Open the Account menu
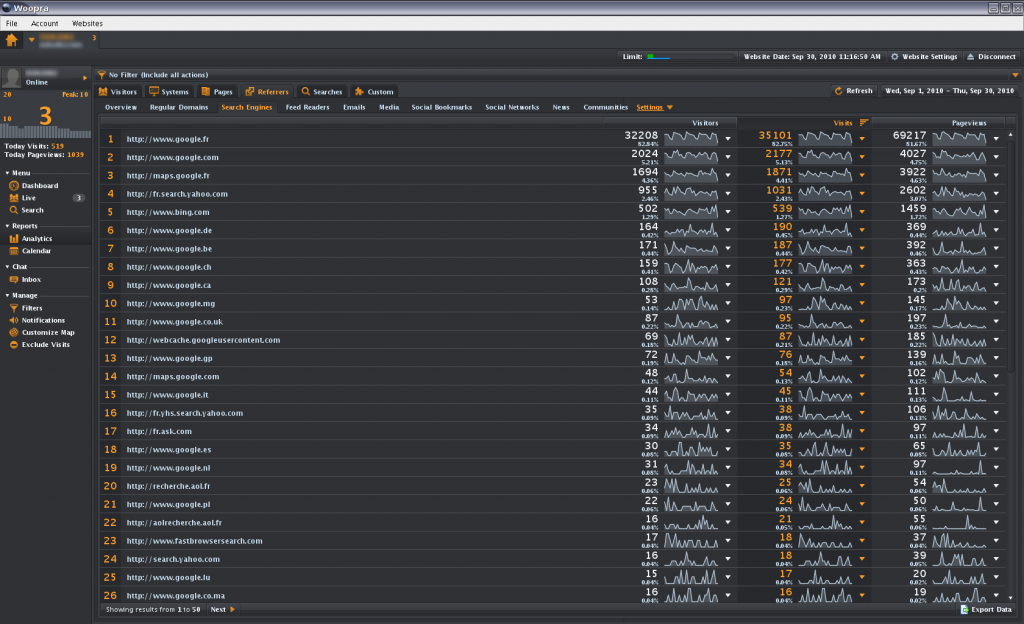Screen dimensions: 1024x624 pyautogui.click(x=44, y=23)
